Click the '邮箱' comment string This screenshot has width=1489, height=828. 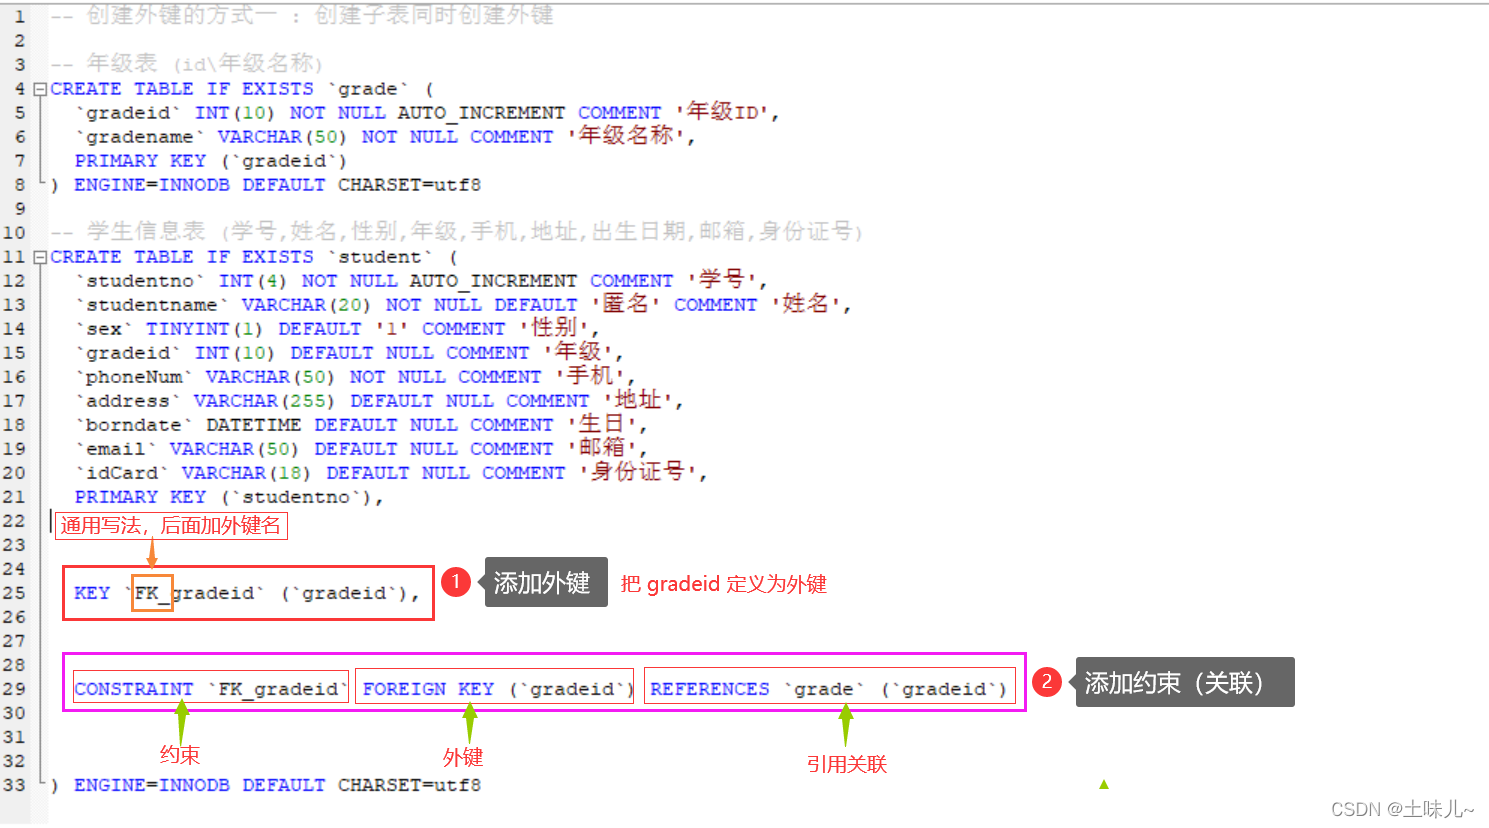tap(602, 448)
